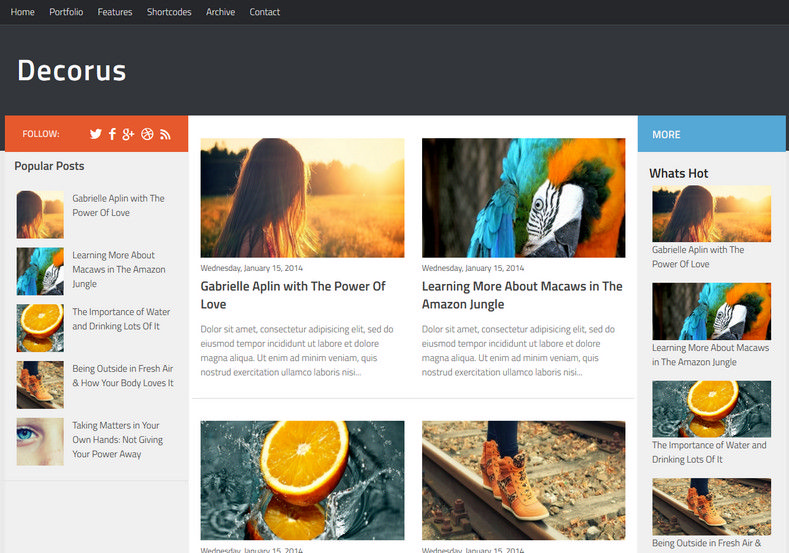This screenshot has width=789, height=553.
Task: Click the Whats Hot heading
Action: click(678, 174)
